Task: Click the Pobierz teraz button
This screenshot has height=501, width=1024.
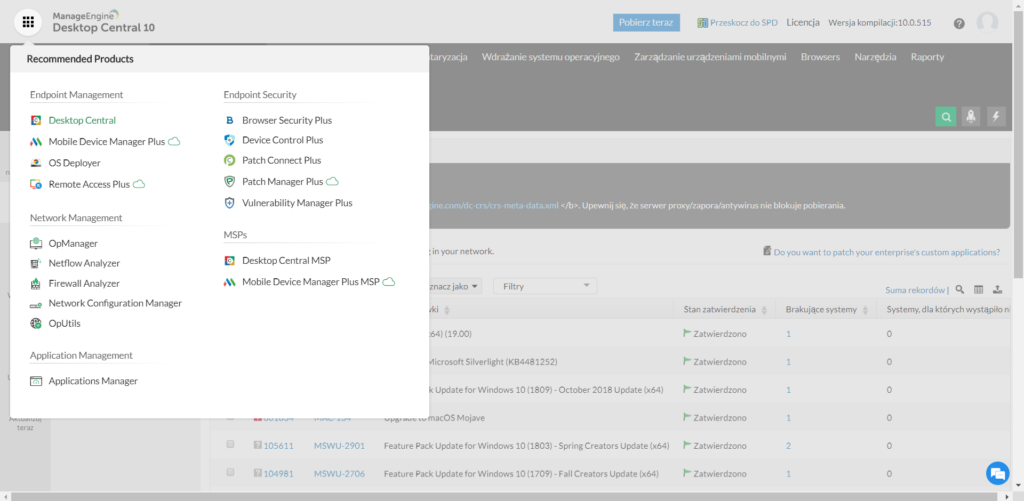Action: [646, 22]
